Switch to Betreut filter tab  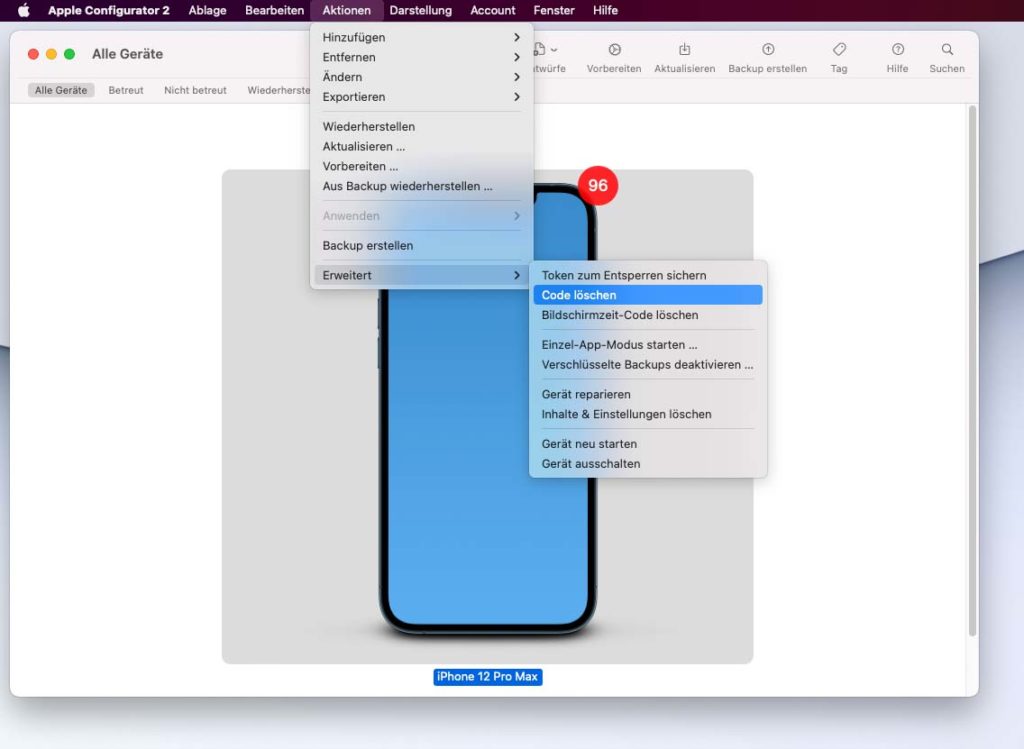(125, 90)
